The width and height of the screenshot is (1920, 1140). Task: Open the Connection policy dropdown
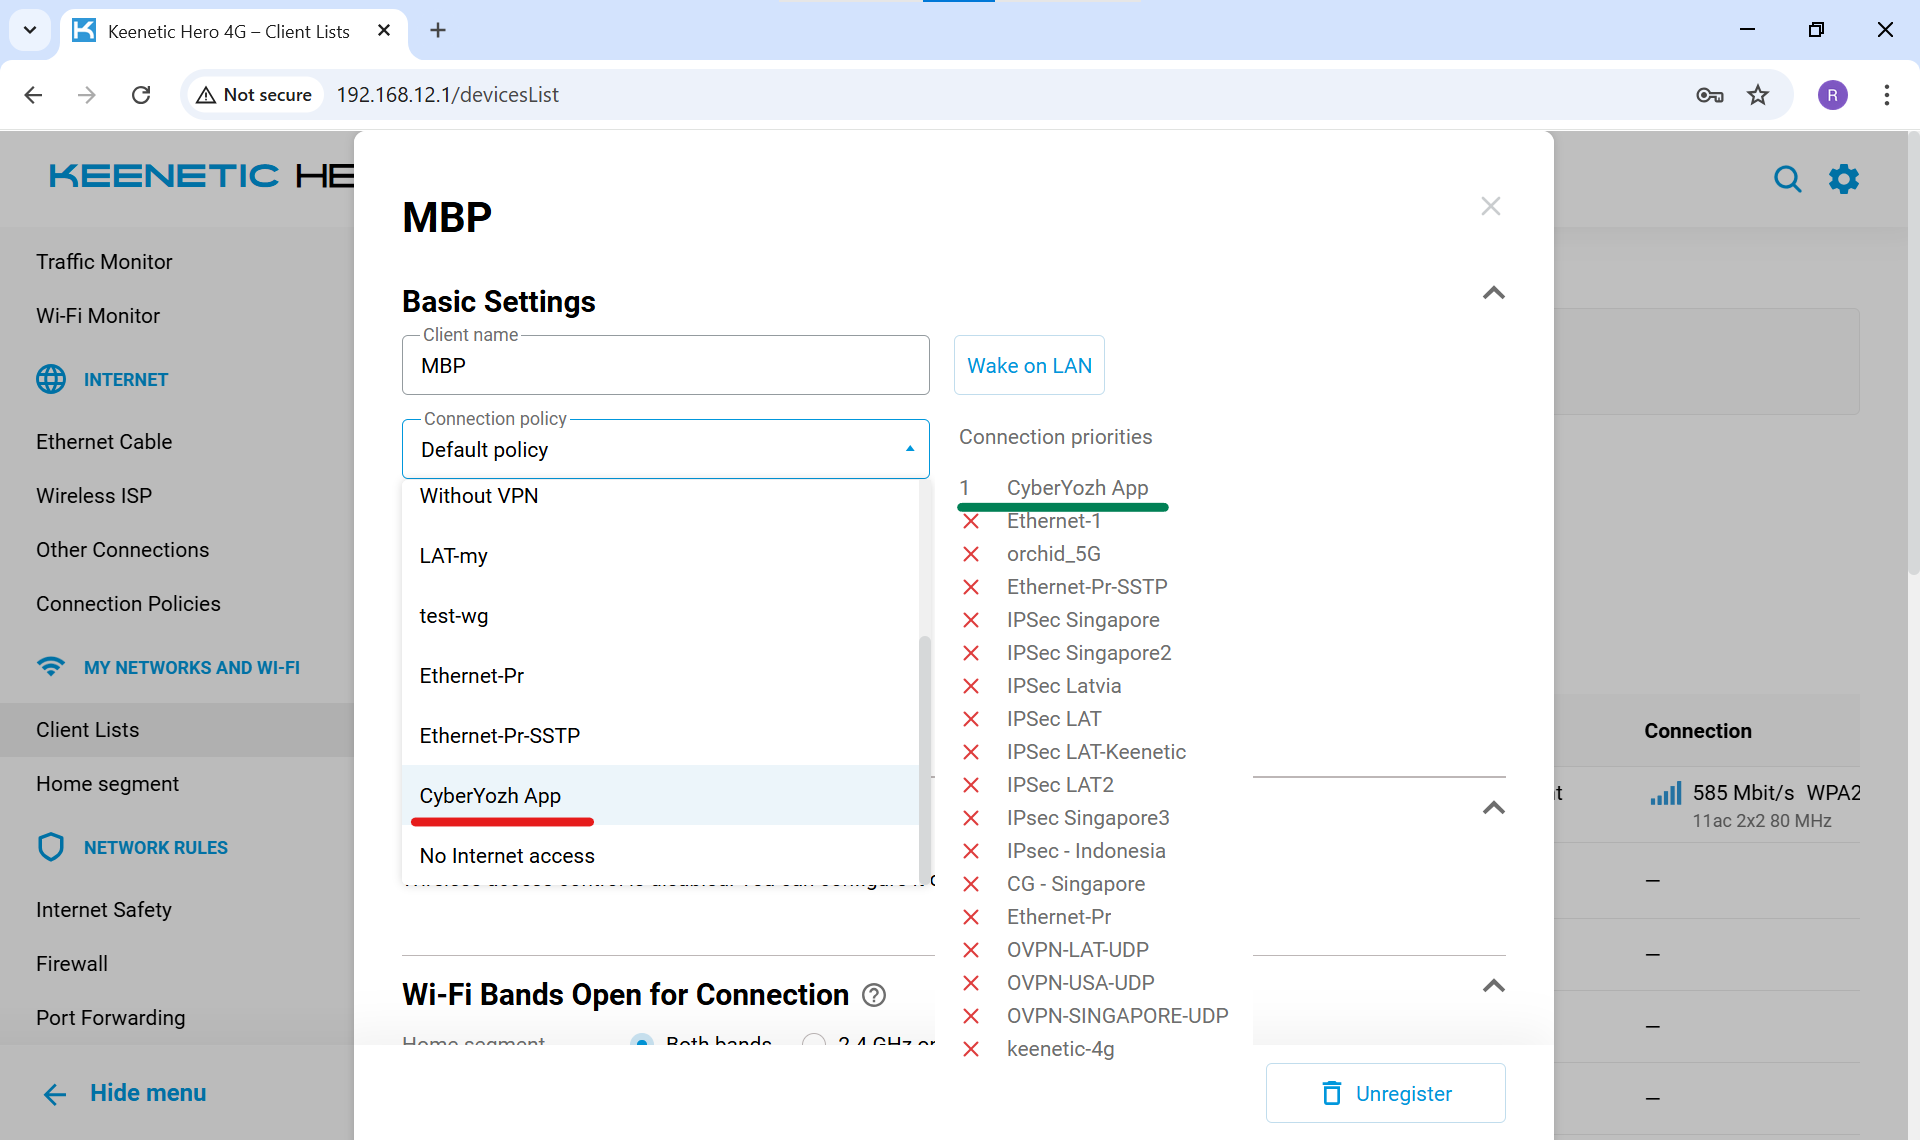665,450
